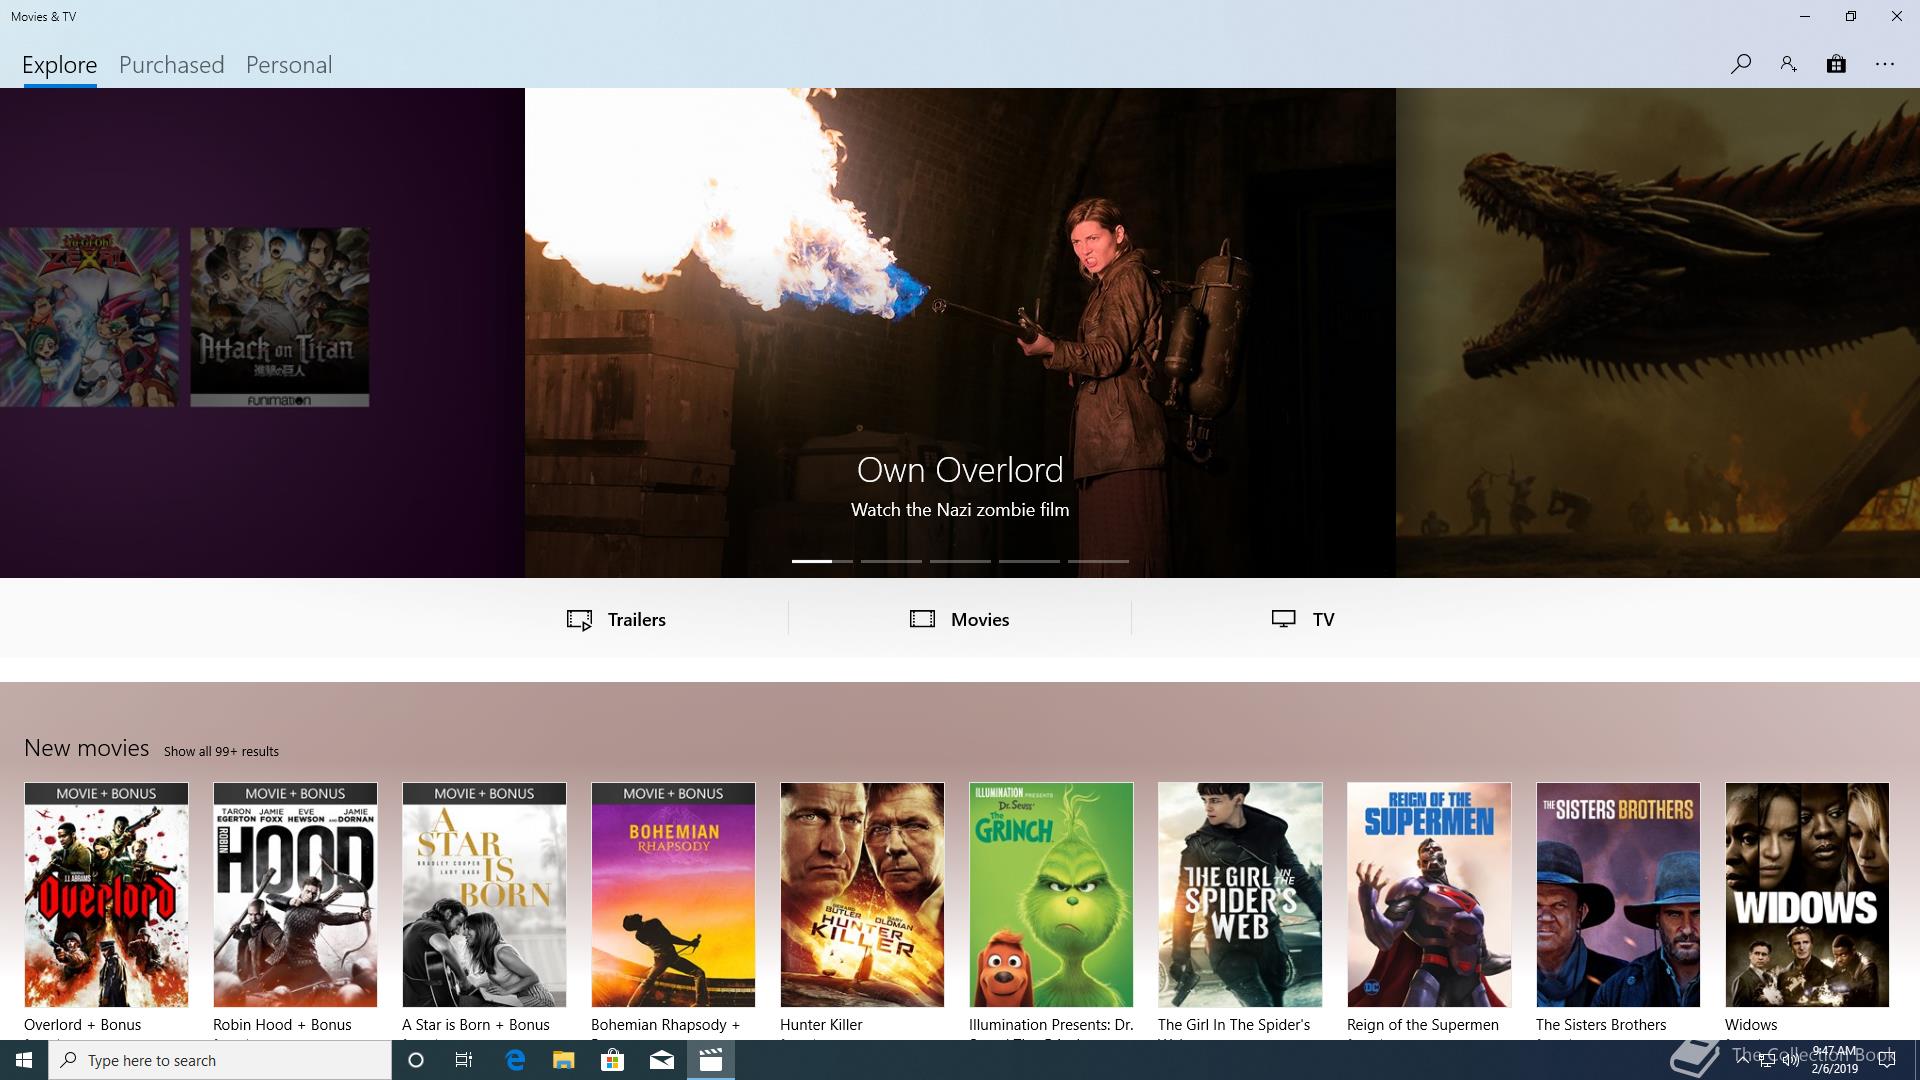
Task: Launch Microsoft Edge from the taskbar
Action: (515, 1060)
